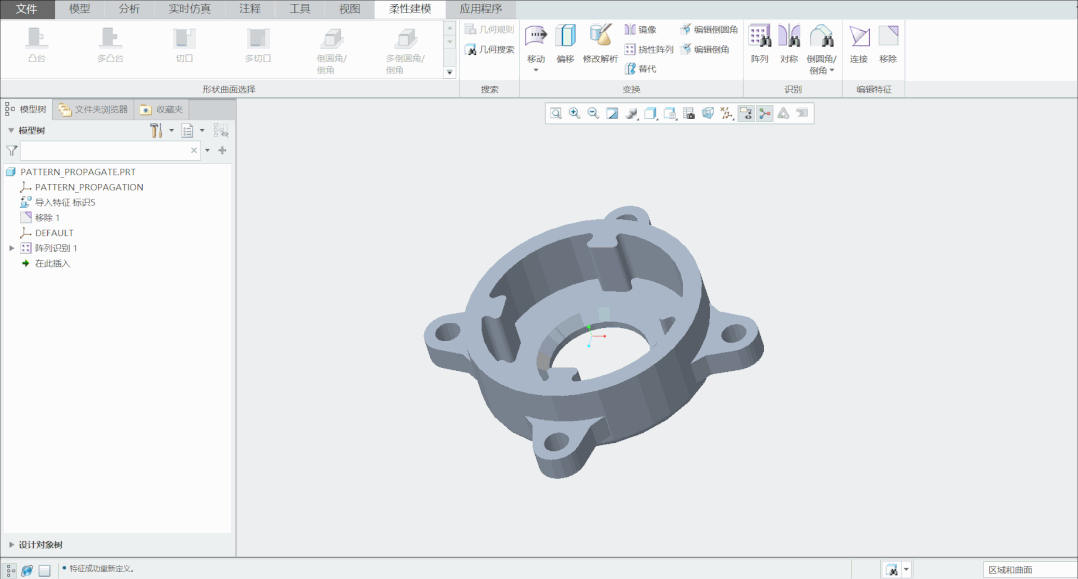
Task: Clear the model tree search field
Action: coord(194,151)
